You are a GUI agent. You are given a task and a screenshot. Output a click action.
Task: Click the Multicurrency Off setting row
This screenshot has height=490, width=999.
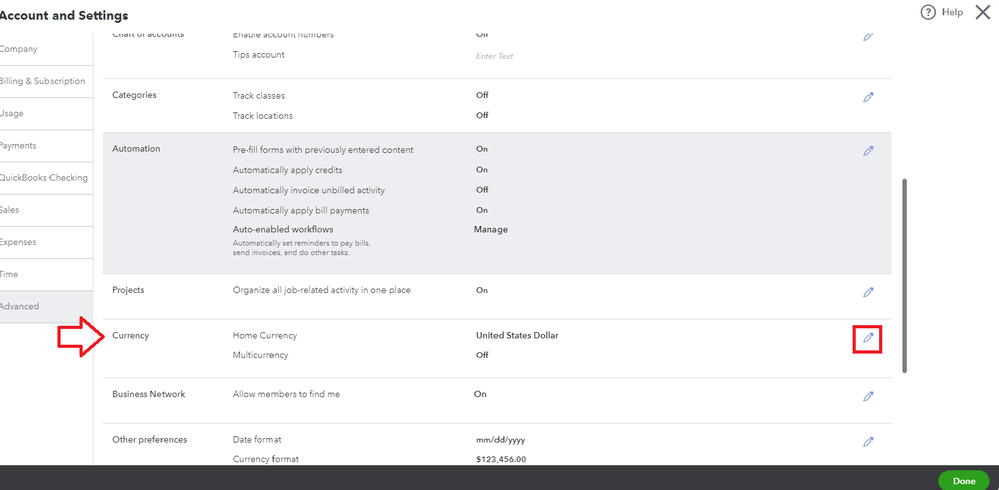pos(482,355)
